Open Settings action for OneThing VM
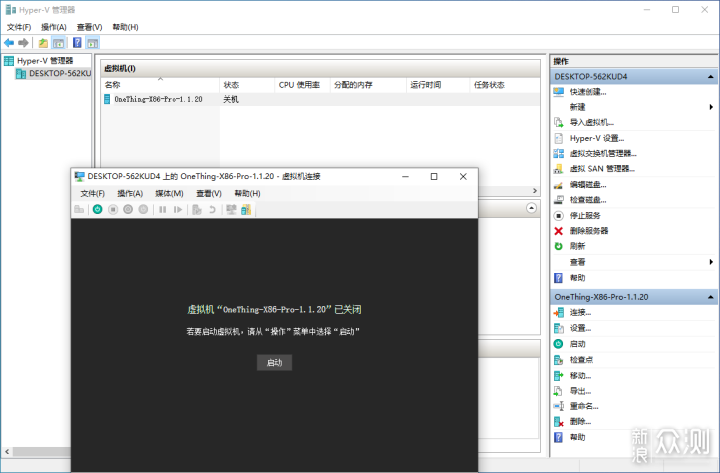 click(580, 328)
